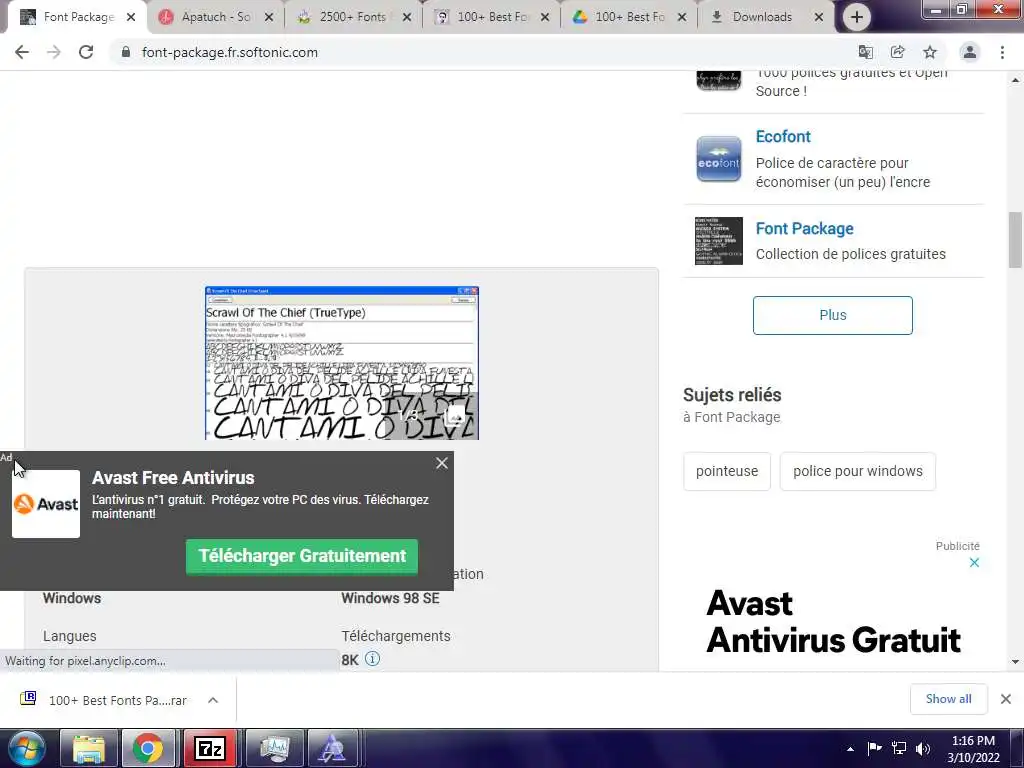Click the Téléchargements label
Screen dimensions: 1024x768
click(x=396, y=636)
